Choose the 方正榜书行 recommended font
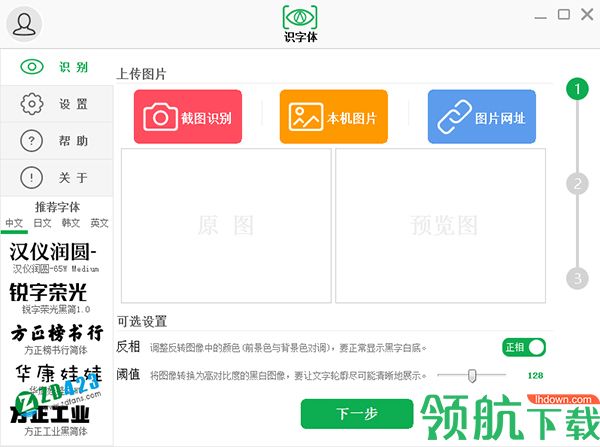This screenshot has height=447, width=600. point(57,340)
